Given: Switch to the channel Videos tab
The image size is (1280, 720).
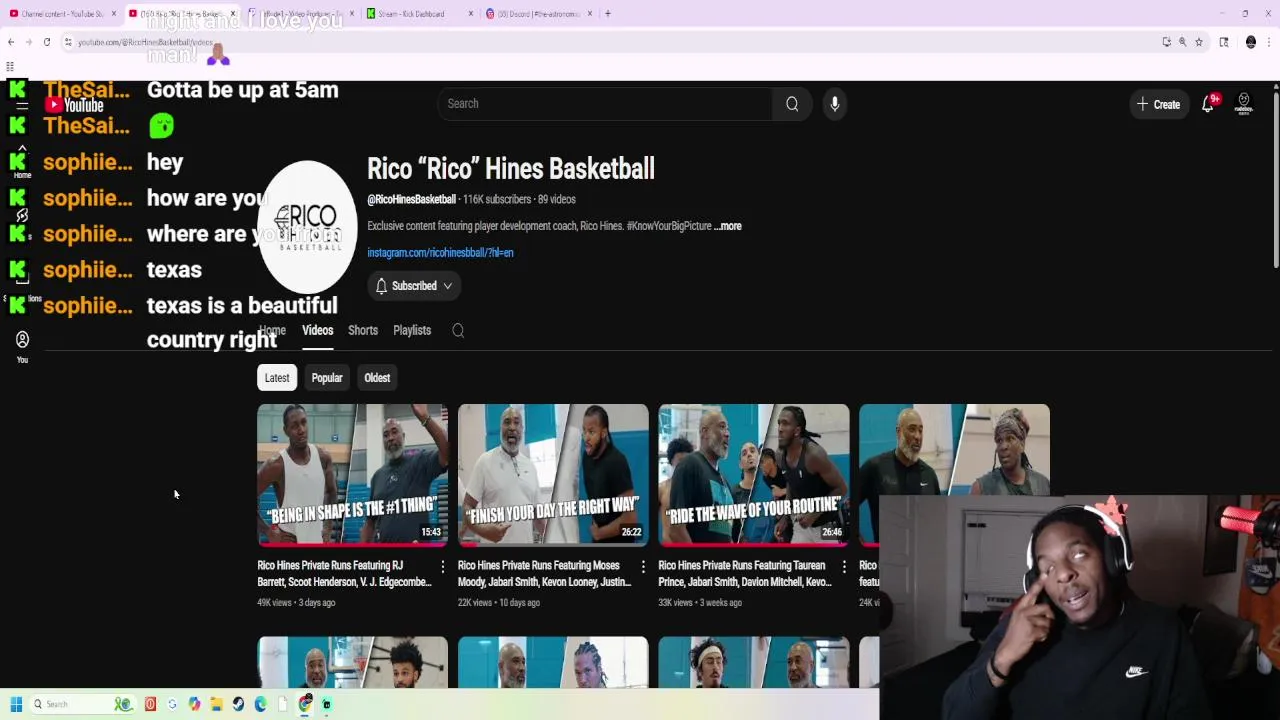Looking at the screenshot, I should click(317, 331).
